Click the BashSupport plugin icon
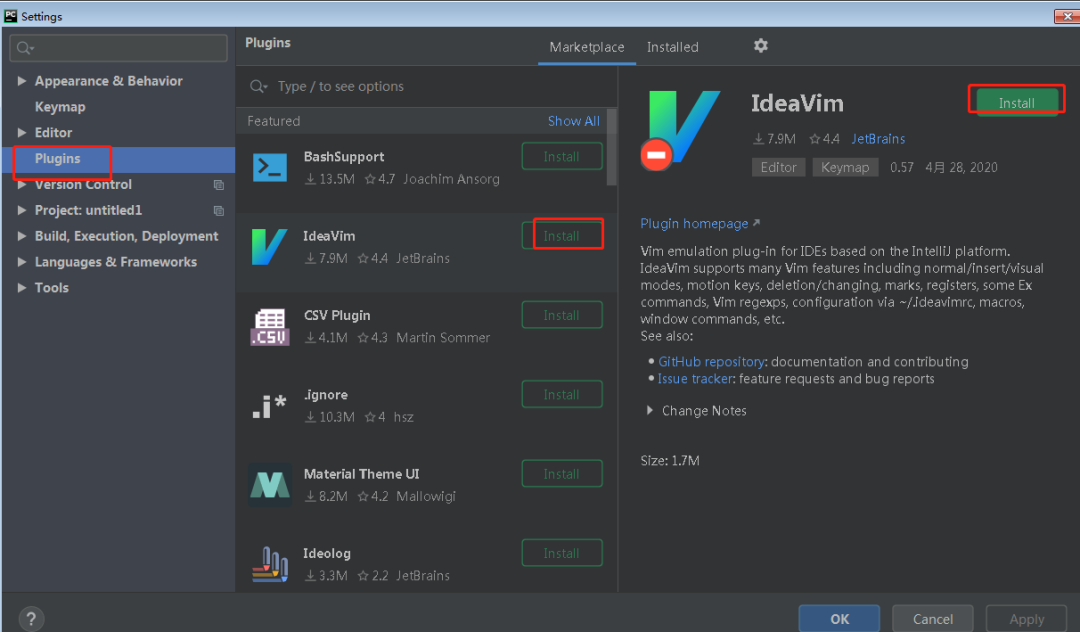Viewport: 1080px width, 632px height. [x=270, y=163]
